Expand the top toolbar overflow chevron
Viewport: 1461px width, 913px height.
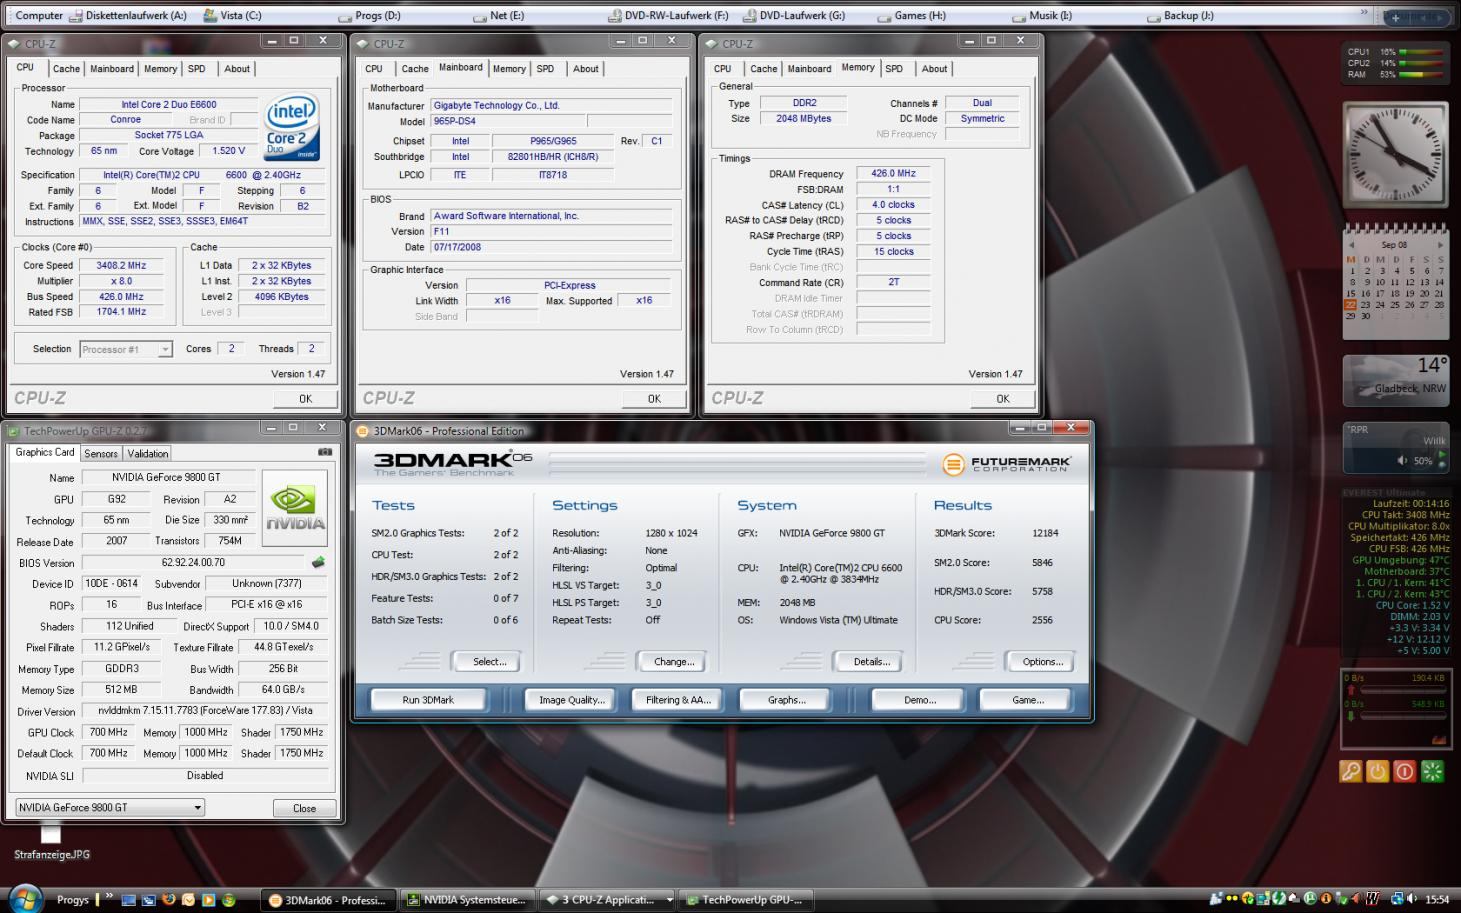(x=1364, y=14)
